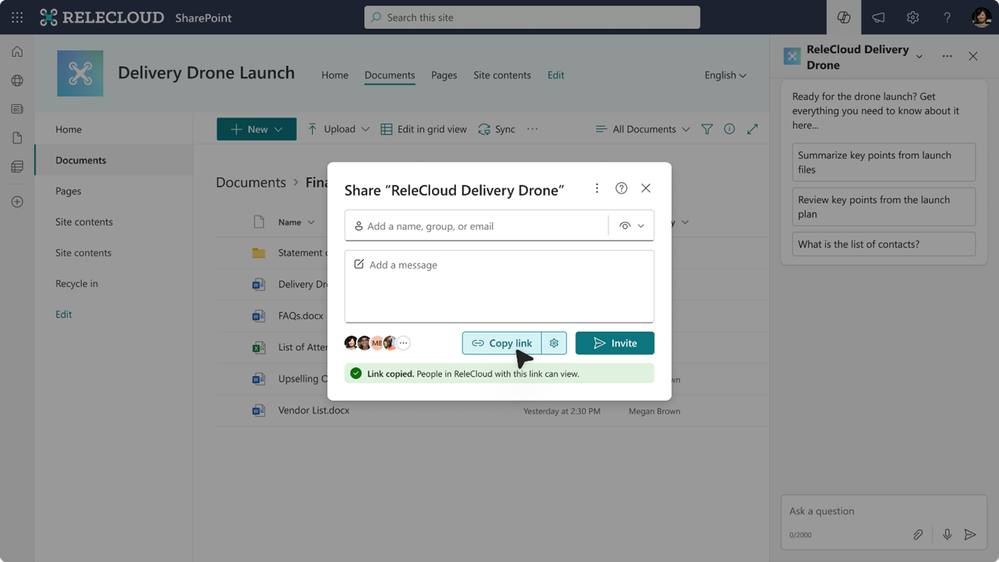Open the English language dropdown
999x562 pixels.
coord(725,75)
